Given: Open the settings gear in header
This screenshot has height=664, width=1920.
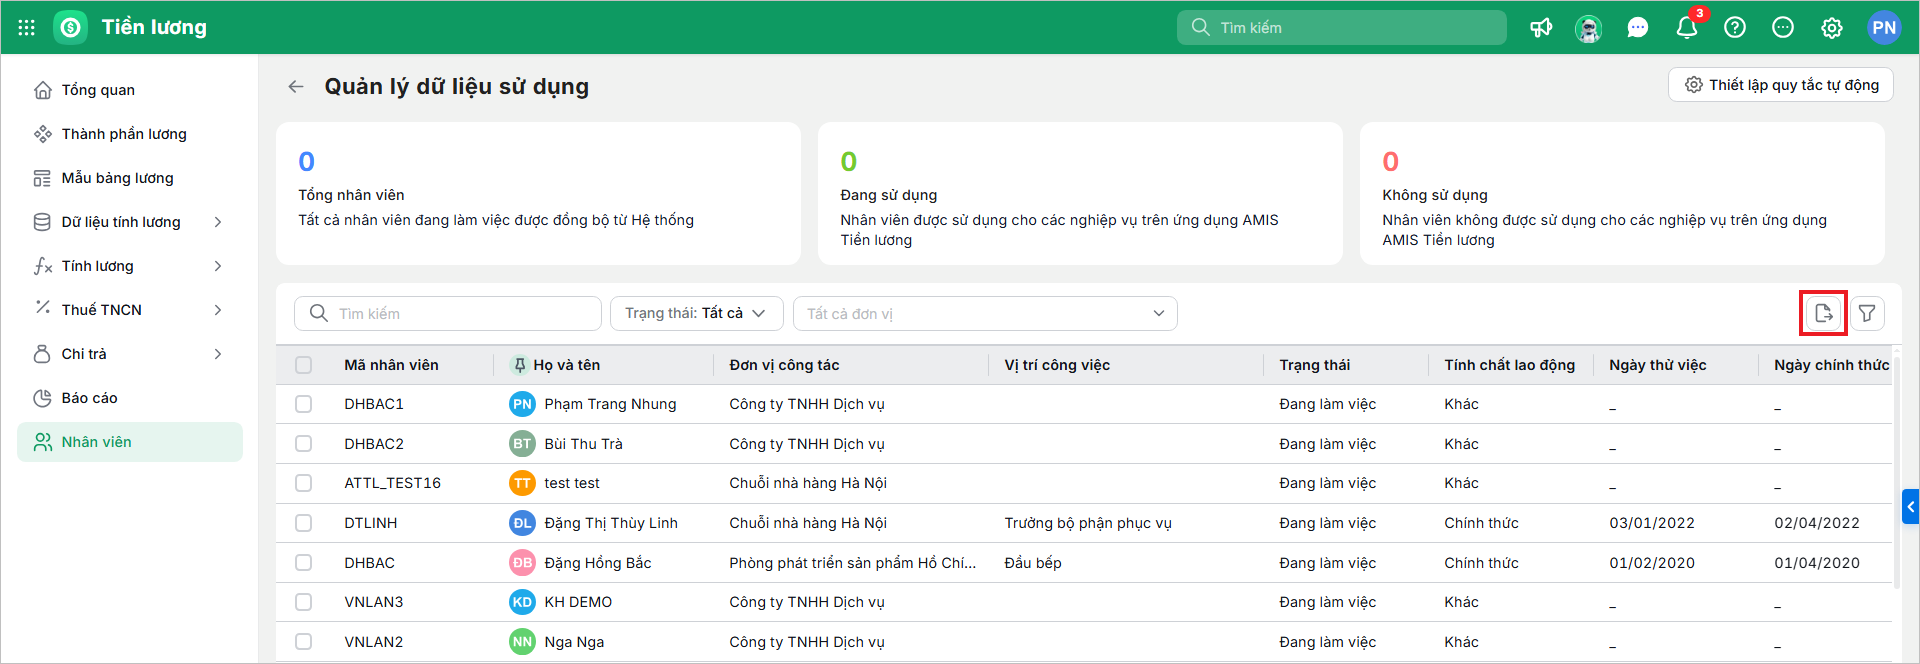Looking at the screenshot, I should [x=1831, y=28].
